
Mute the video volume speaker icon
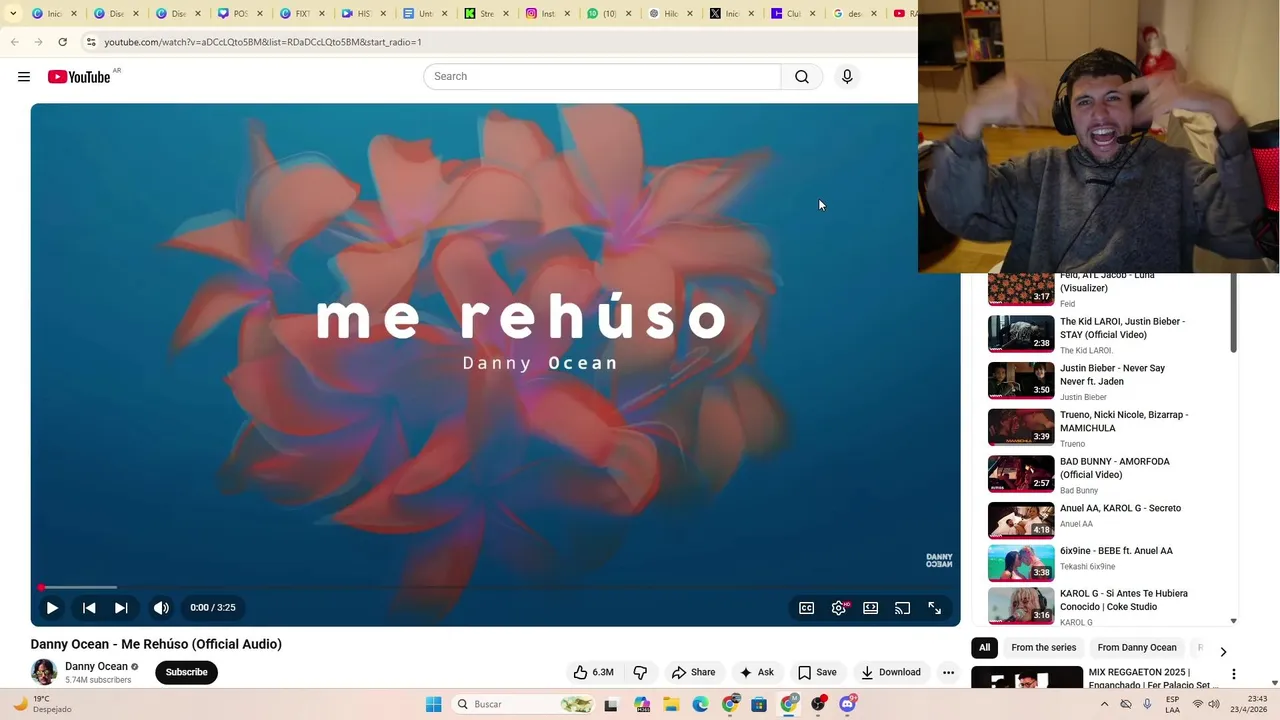[x=161, y=607]
